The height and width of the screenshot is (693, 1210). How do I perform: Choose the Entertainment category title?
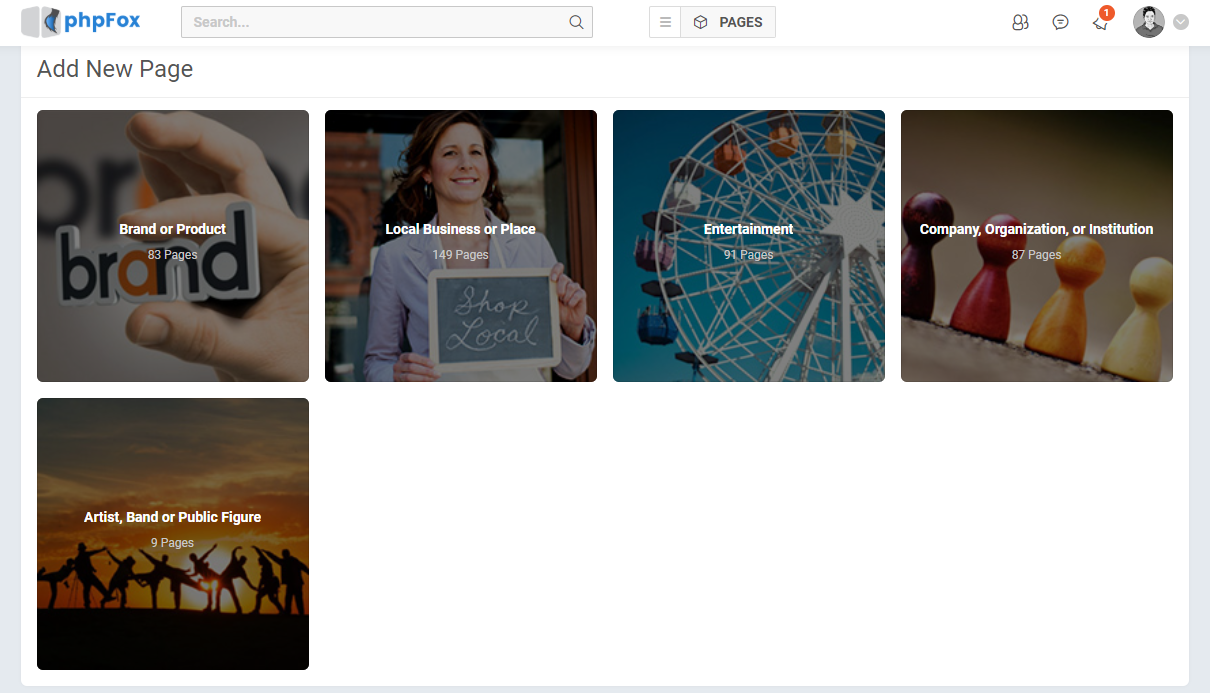tap(748, 229)
